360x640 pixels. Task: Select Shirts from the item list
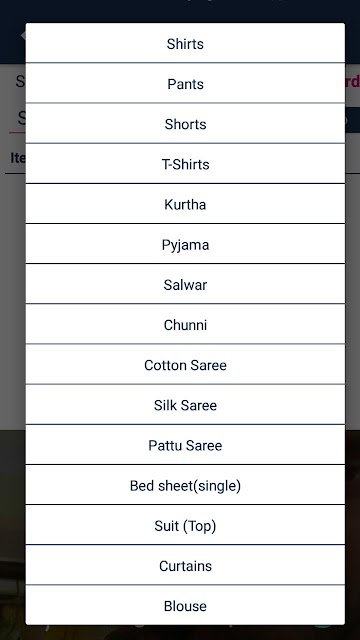185,43
